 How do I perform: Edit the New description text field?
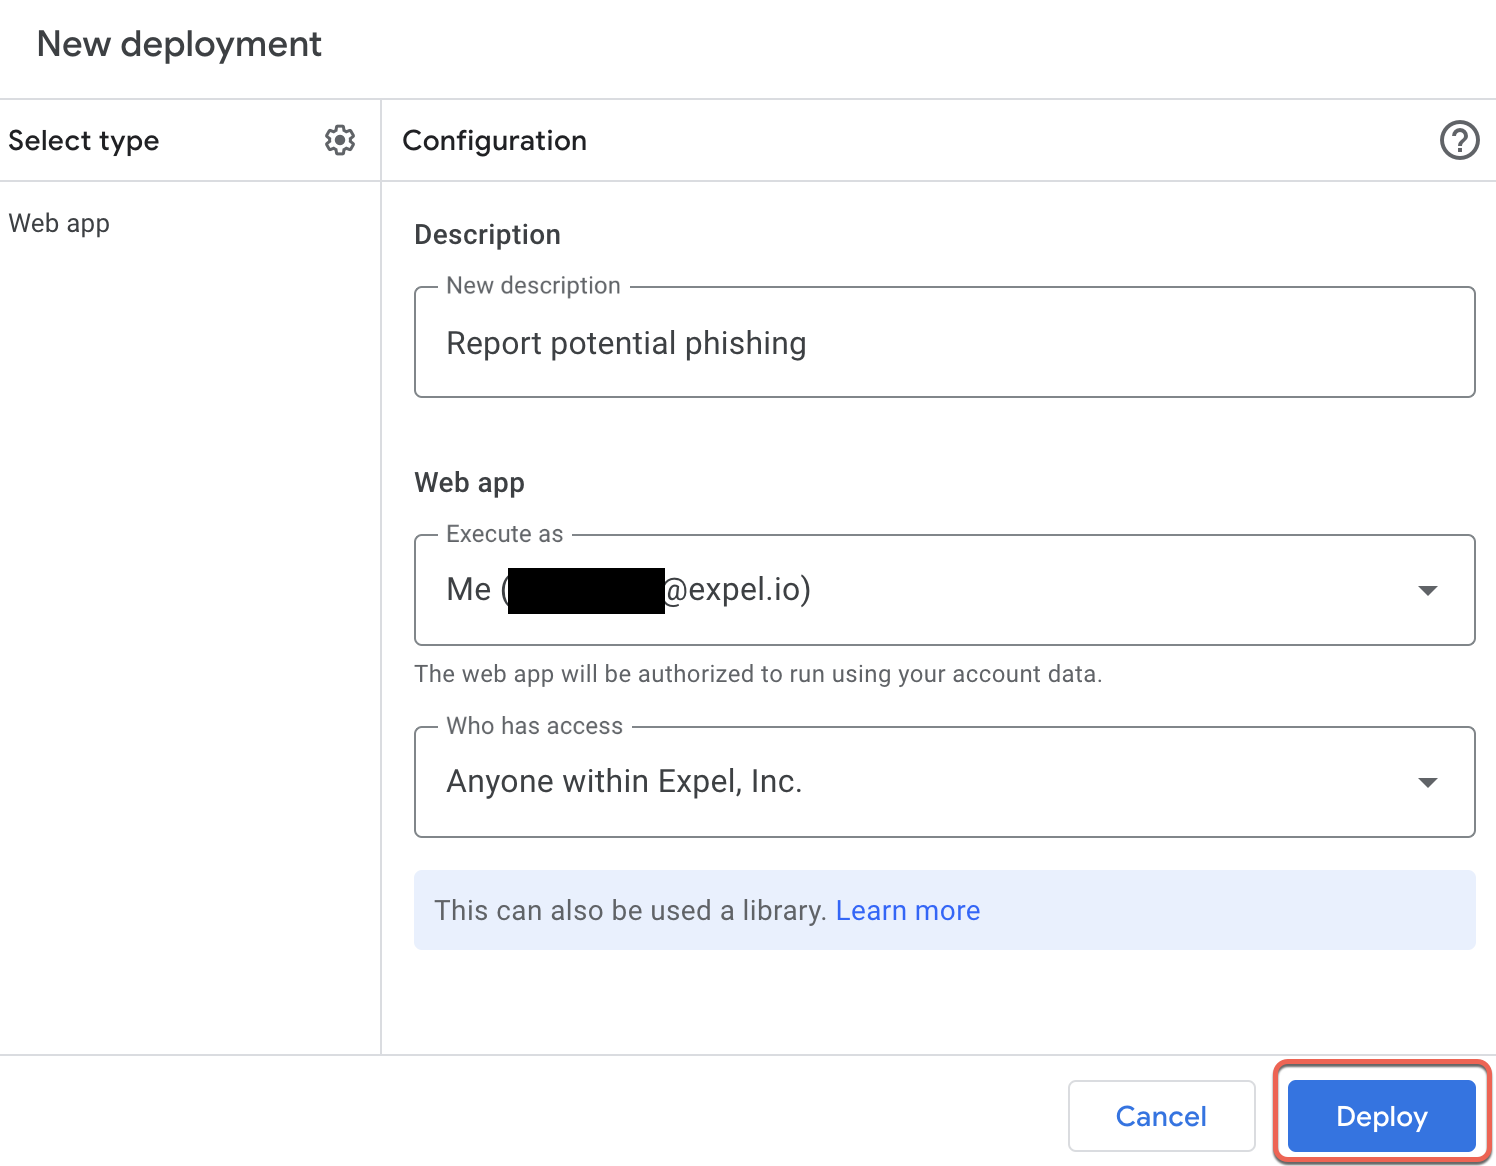point(944,342)
